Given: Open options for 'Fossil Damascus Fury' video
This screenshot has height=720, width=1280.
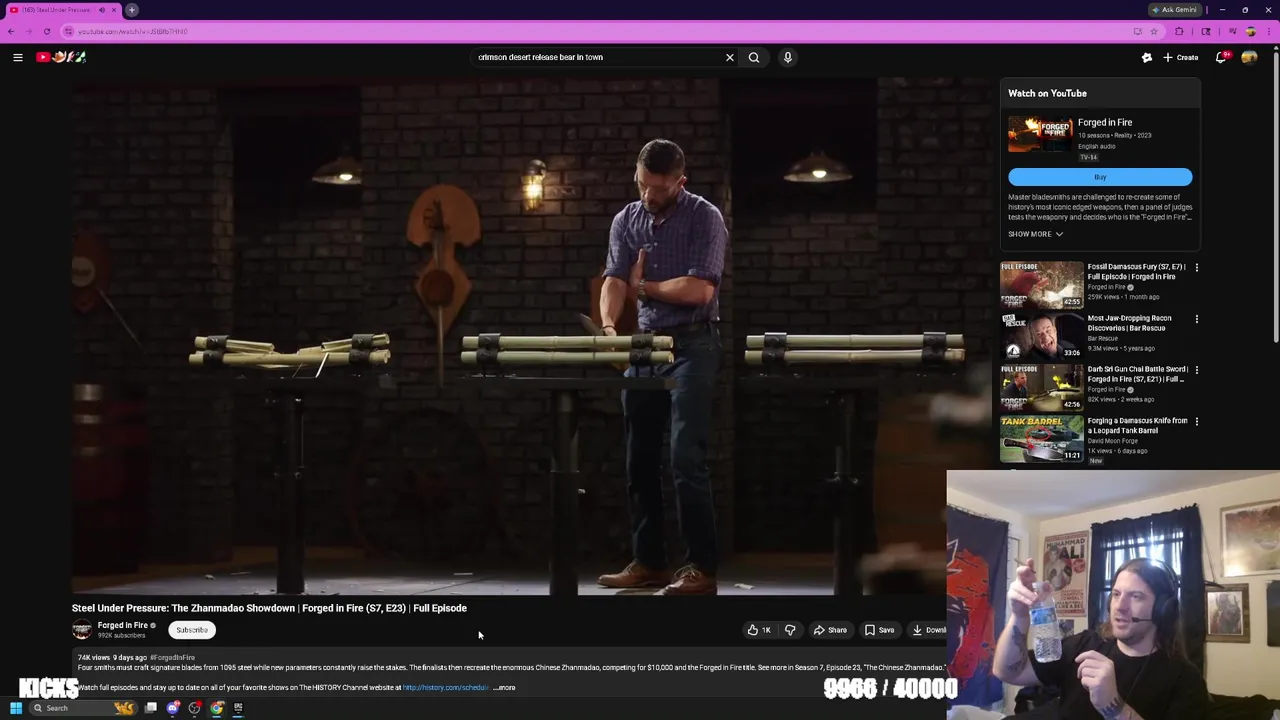Looking at the screenshot, I should [1196, 268].
